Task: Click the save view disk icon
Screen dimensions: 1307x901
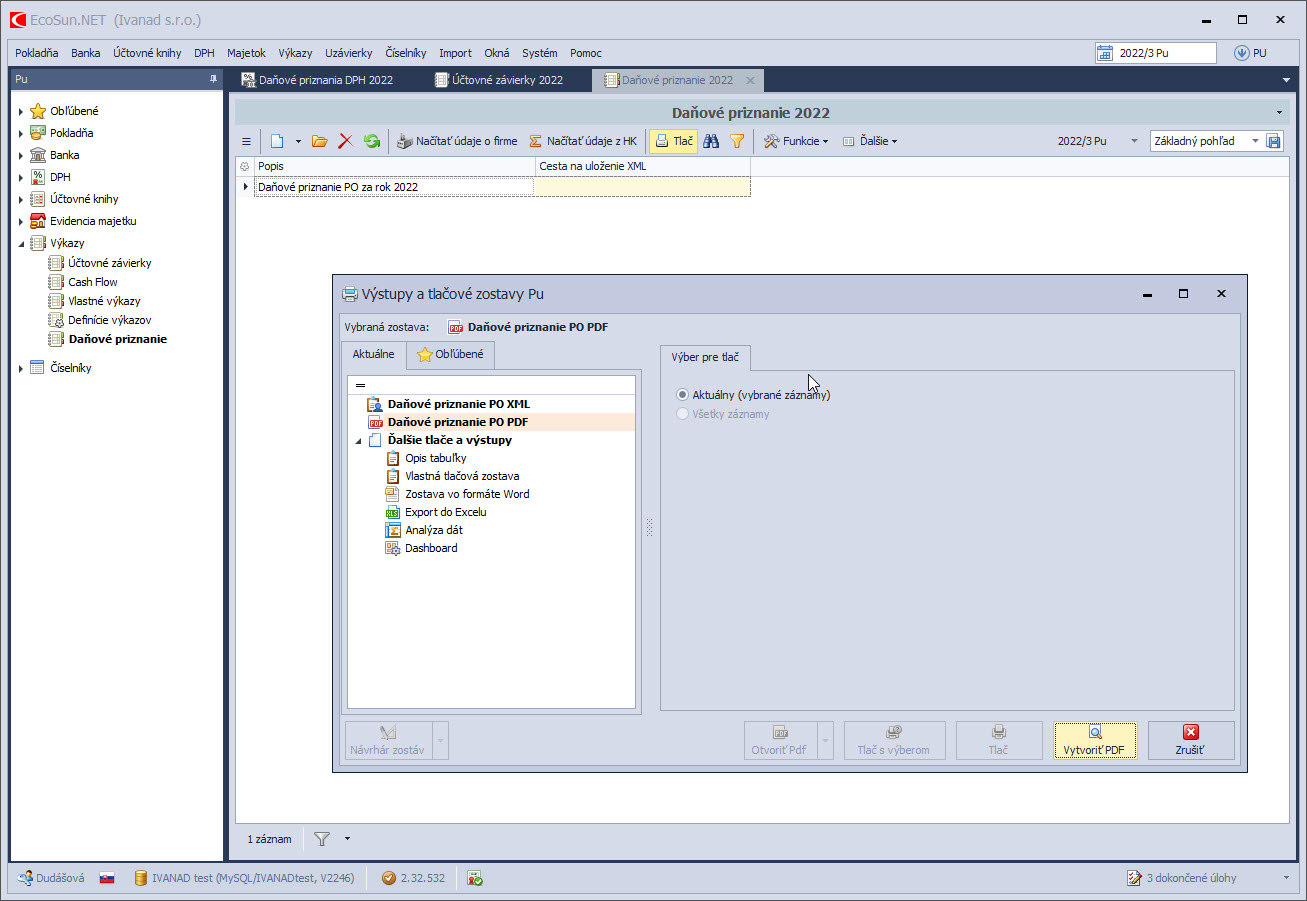Action: tap(1274, 142)
